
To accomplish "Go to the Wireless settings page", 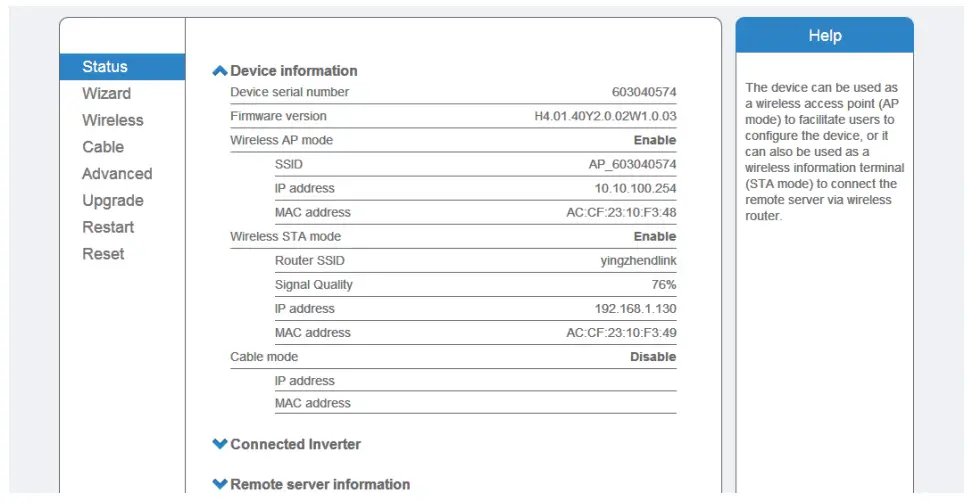I will [x=112, y=120].
